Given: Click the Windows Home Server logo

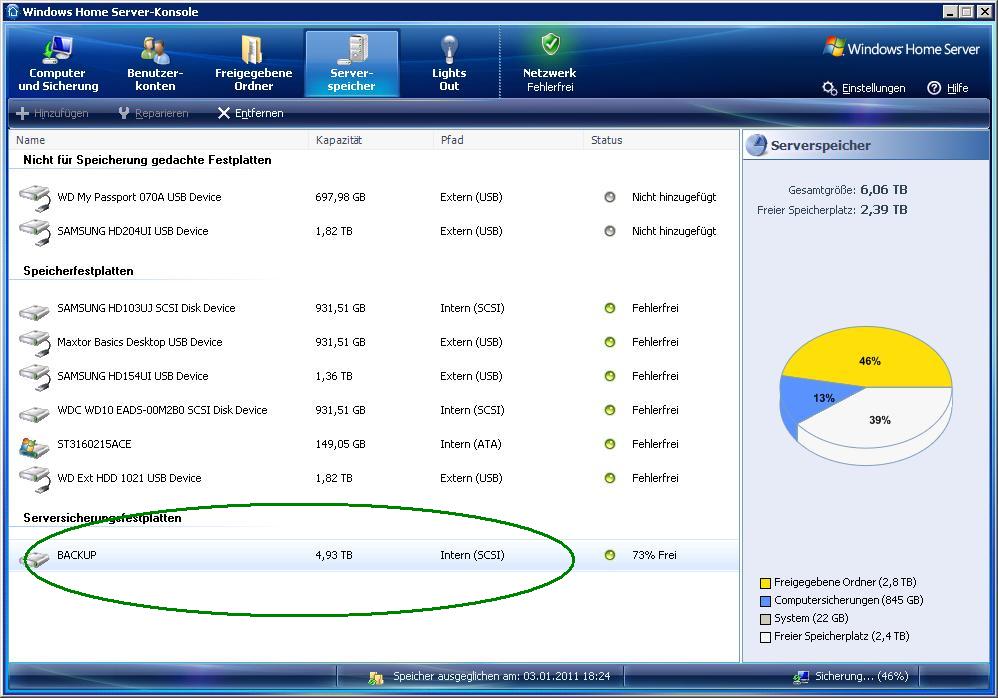Looking at the screenshot, I should click(x=901, y=48).
